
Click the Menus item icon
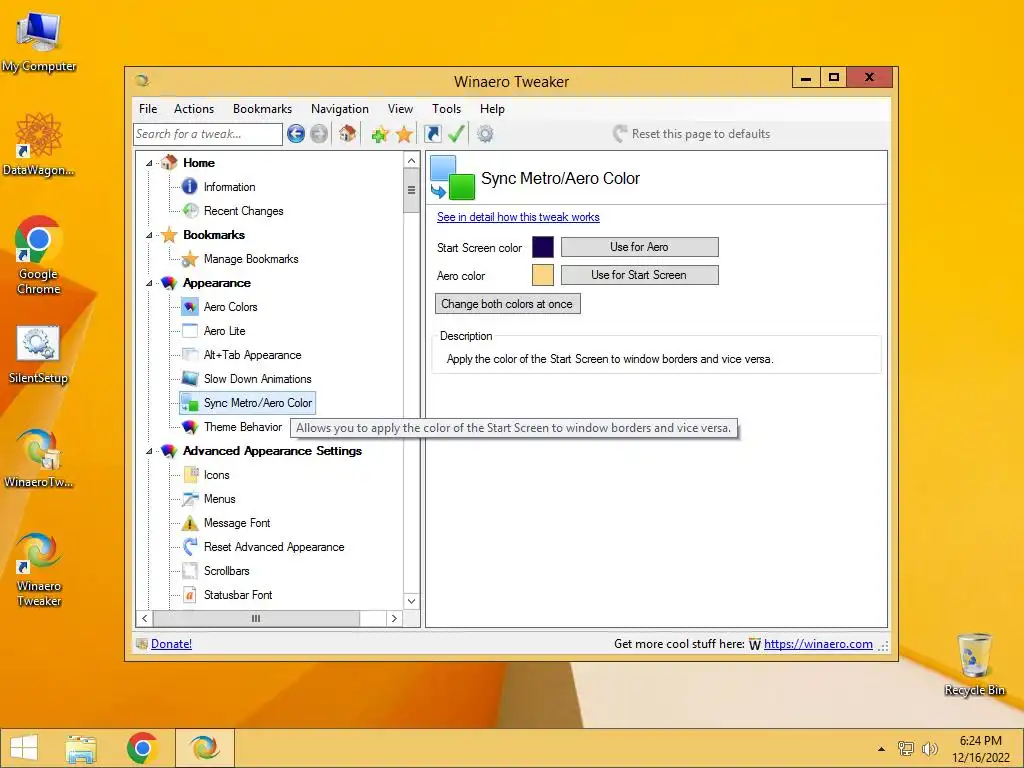coord(189,499)
